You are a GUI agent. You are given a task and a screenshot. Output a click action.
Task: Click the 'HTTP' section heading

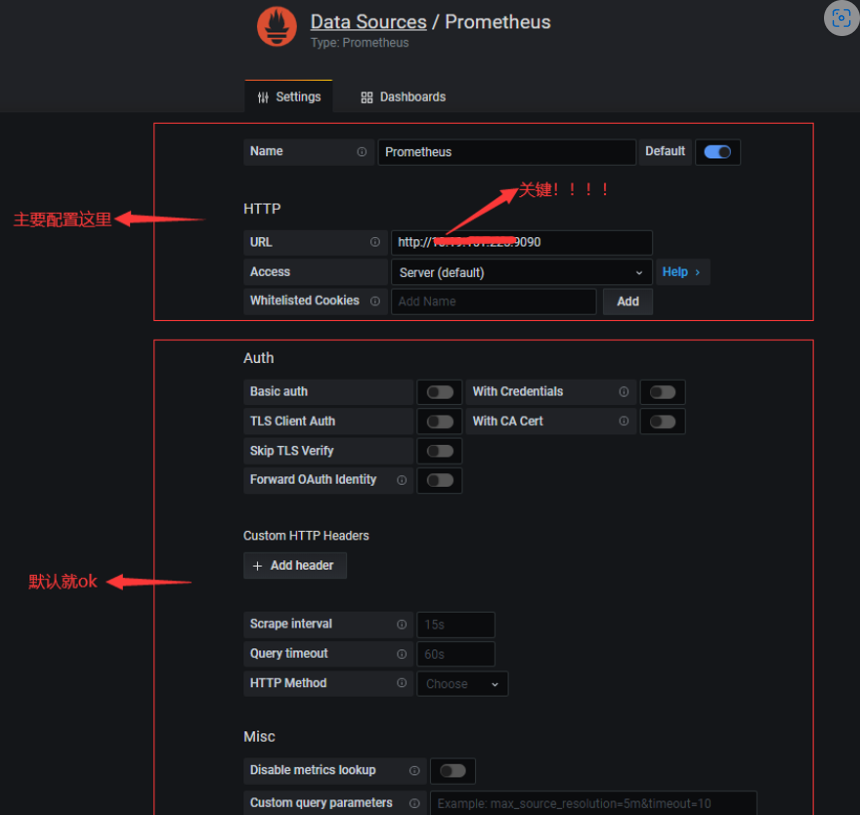(x=262, y=209)
